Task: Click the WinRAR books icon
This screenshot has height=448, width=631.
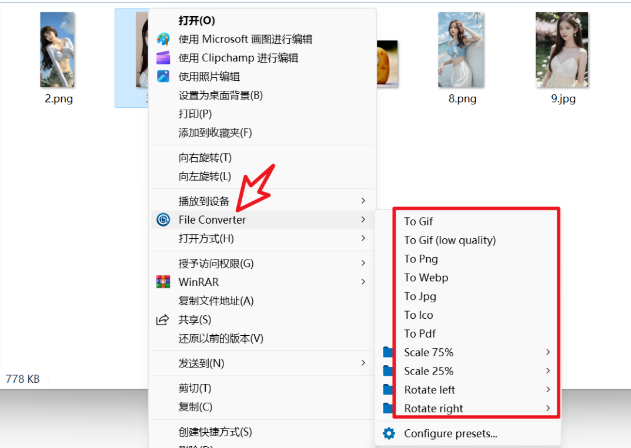Action: (x=163, y=282)
